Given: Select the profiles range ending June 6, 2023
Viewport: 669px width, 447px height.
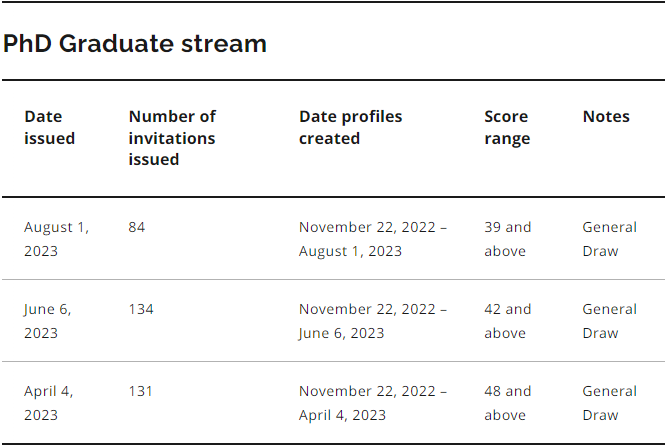Looking at the screenshot, I should [373, 321].
